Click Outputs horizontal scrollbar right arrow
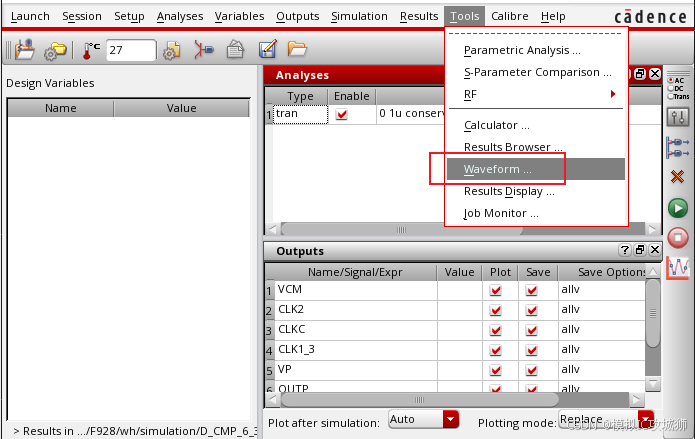695x439 pixels. click(636, 400)
